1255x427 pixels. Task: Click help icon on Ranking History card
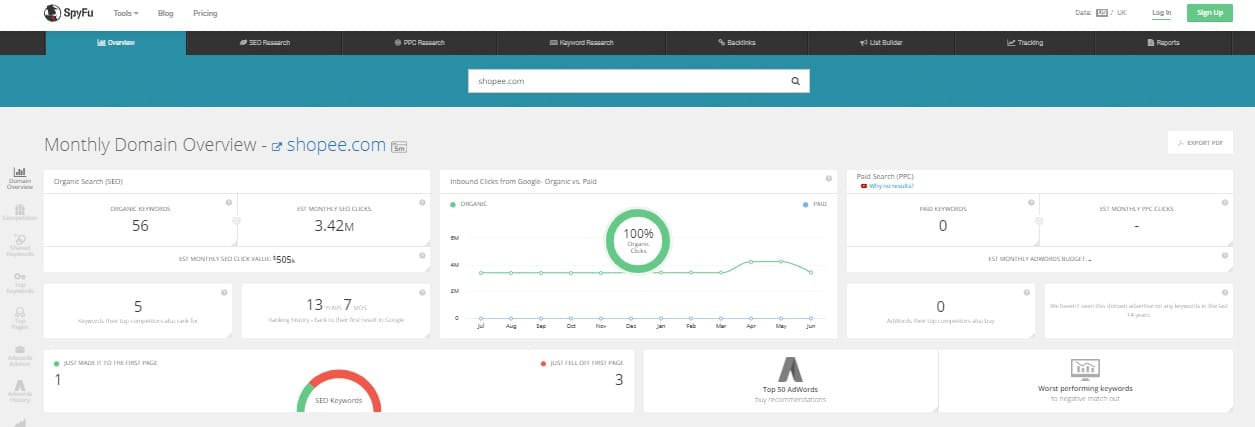(421, 293)
